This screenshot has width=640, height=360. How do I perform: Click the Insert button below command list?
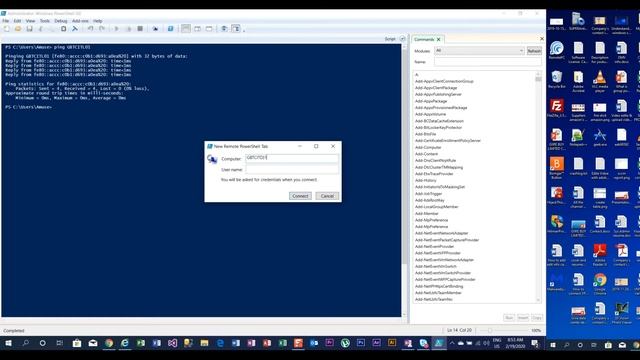(x=523, y=318)
